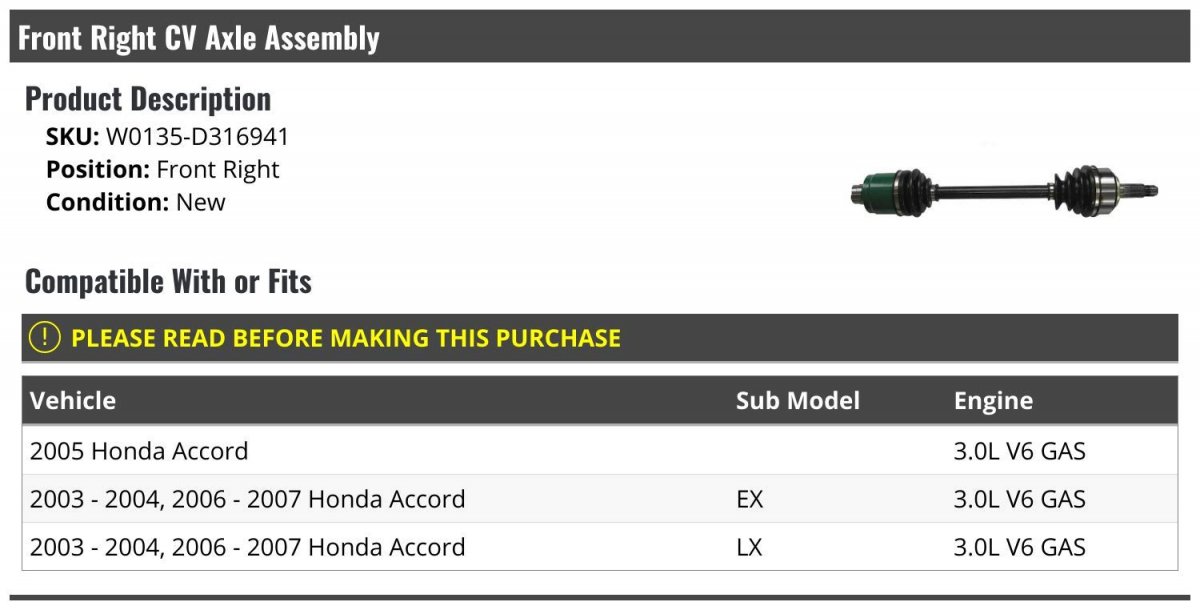Click the Position: Front Right text
This screenshot has height=610, width=1200.
point(163,169)
